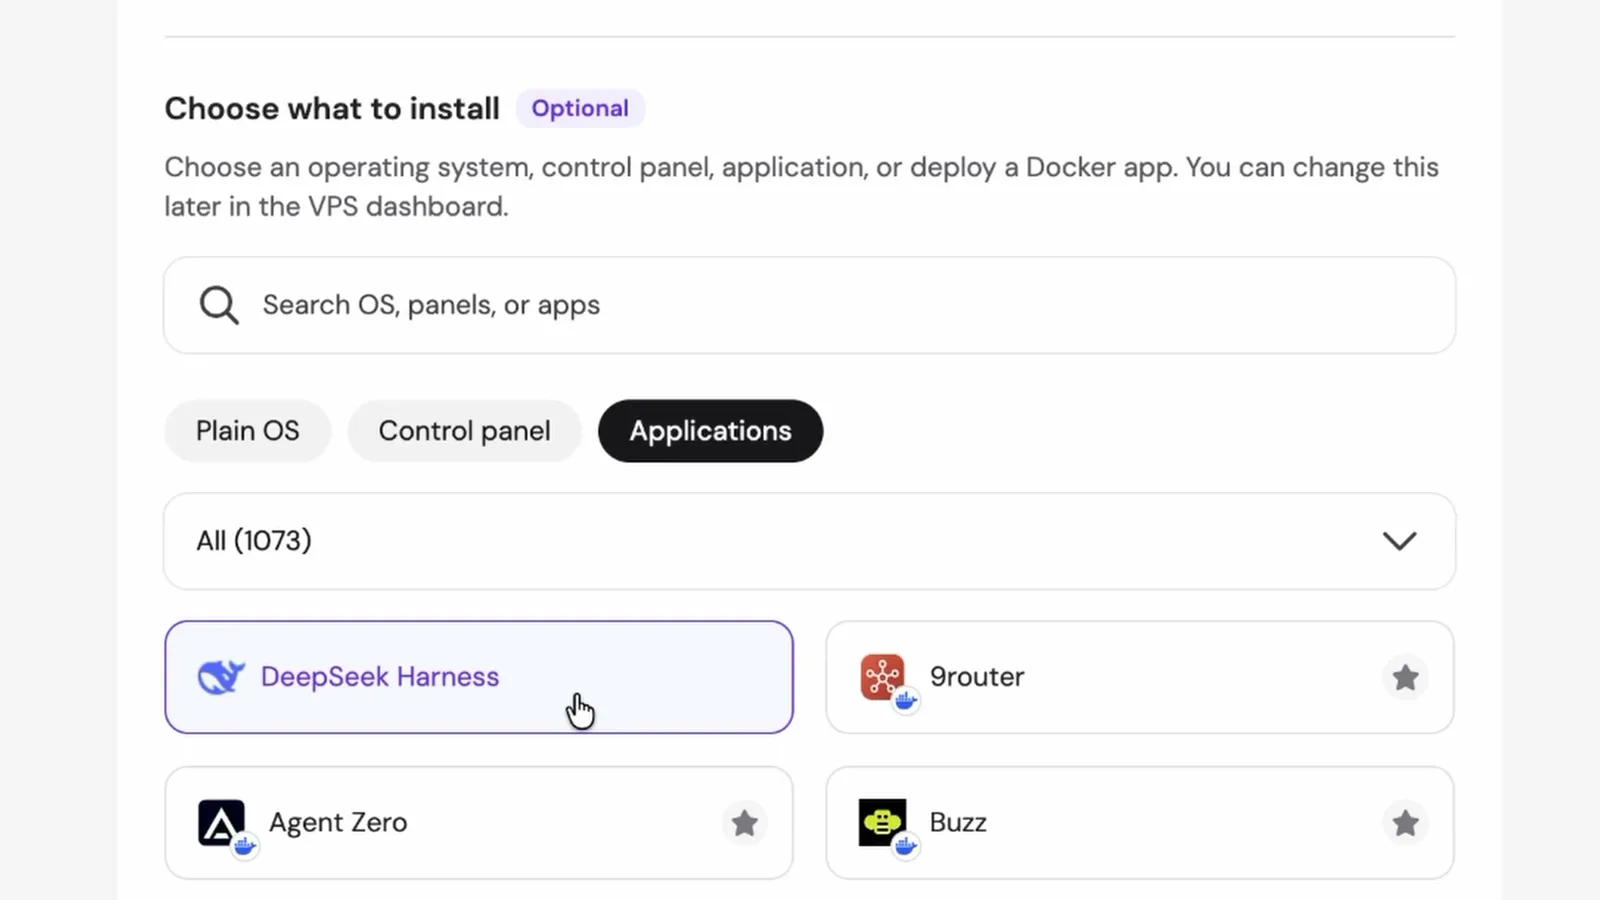Viewport: 1600px width, 900px height.
Task: Expand the All (1073) category dropdown
Action: tap(809, 541)
